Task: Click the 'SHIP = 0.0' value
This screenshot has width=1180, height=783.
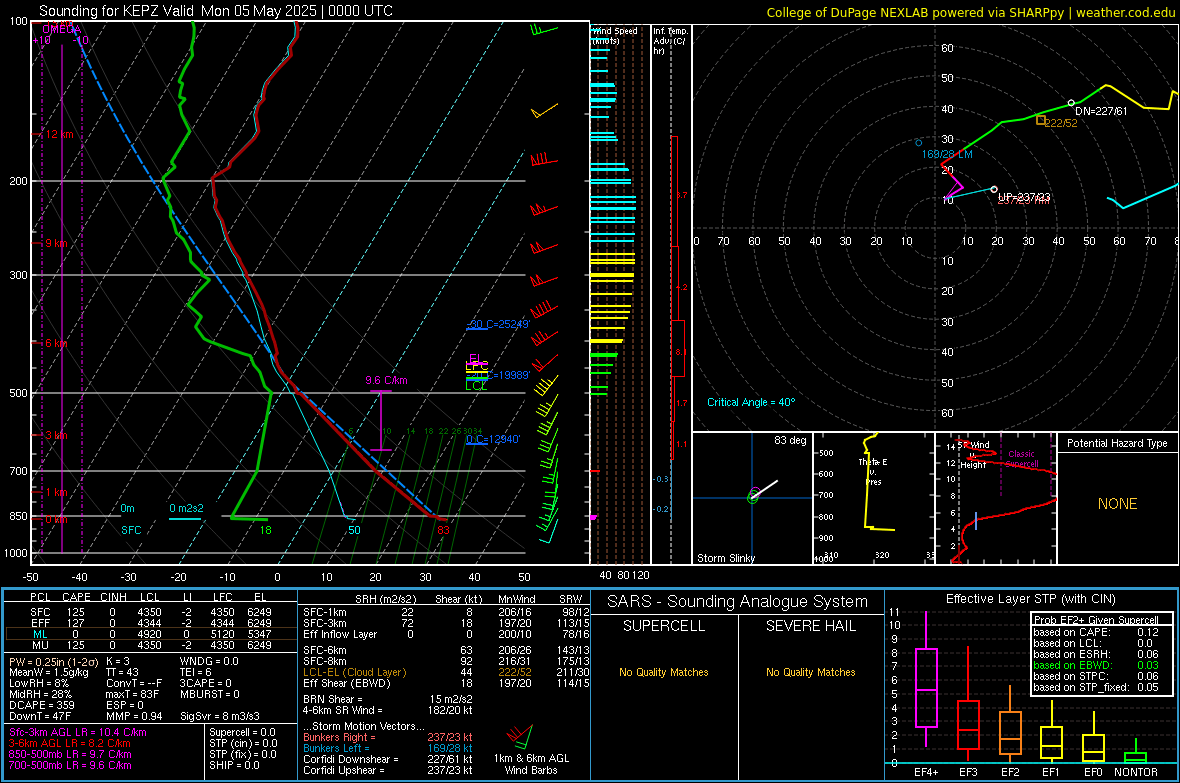Action: [x=234, y=765]
